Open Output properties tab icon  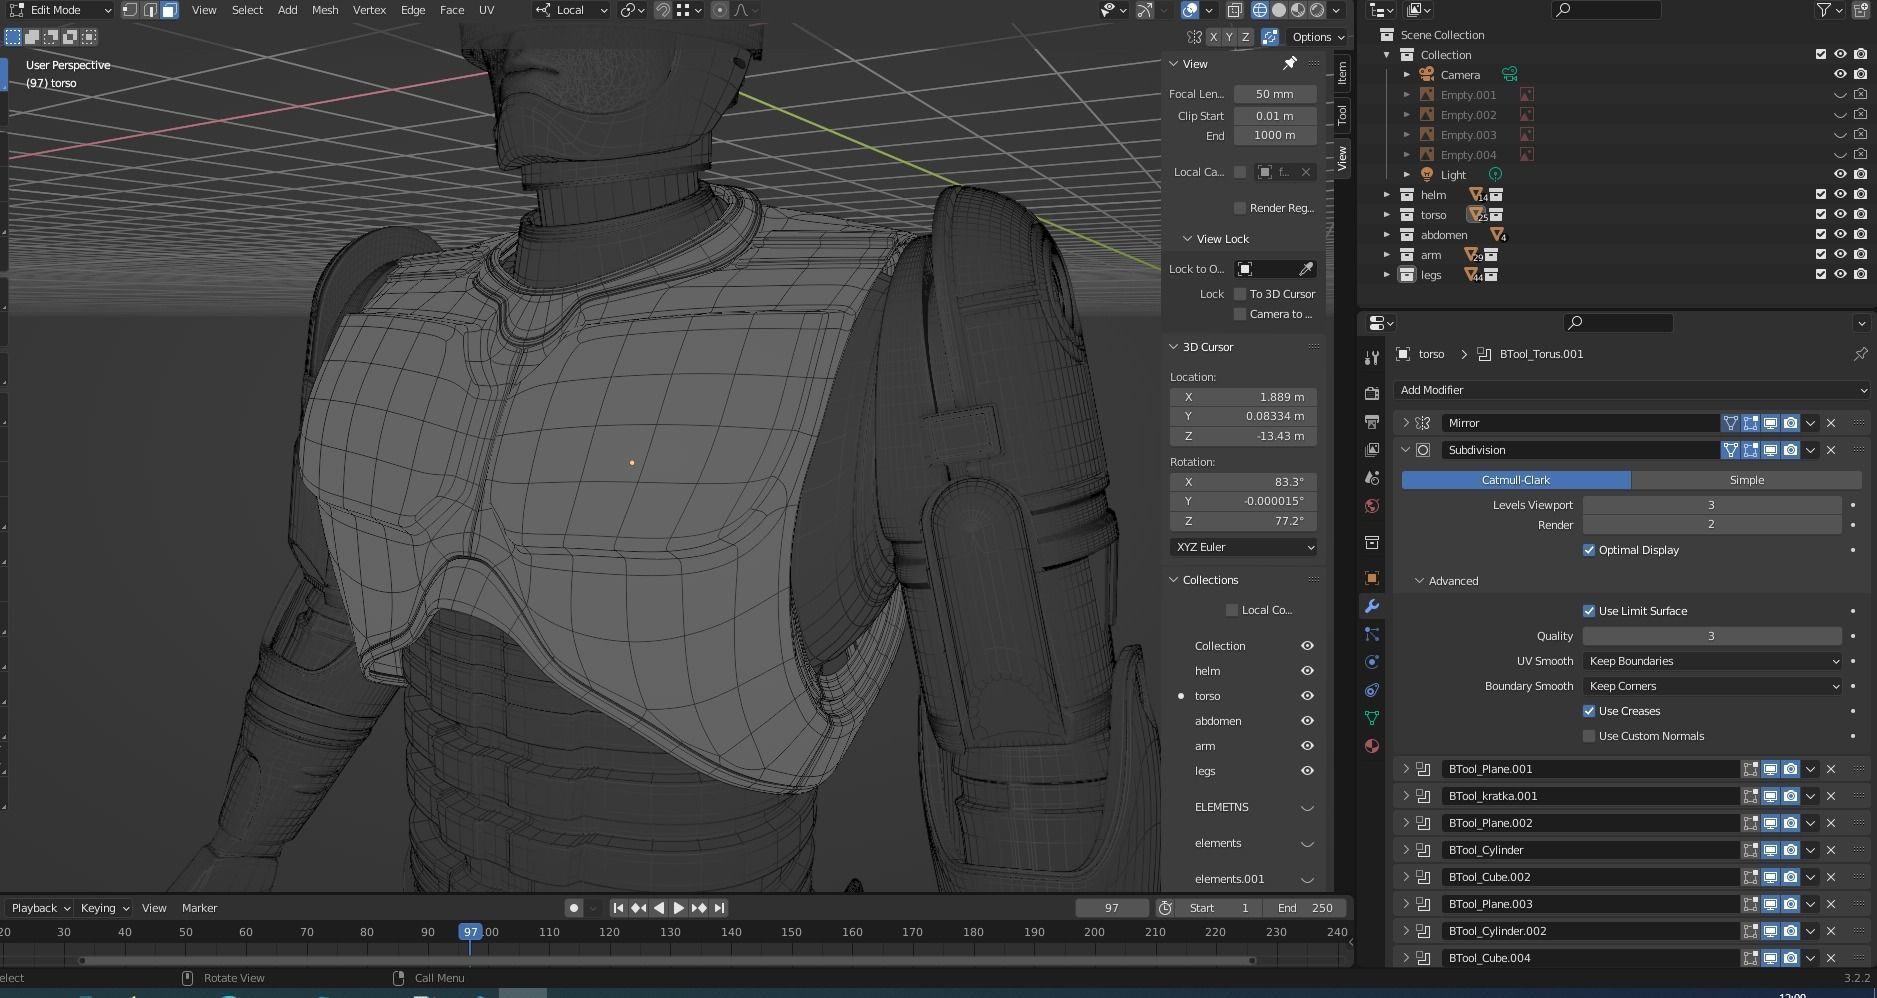pyautogui.click(x=1372, y=422)
